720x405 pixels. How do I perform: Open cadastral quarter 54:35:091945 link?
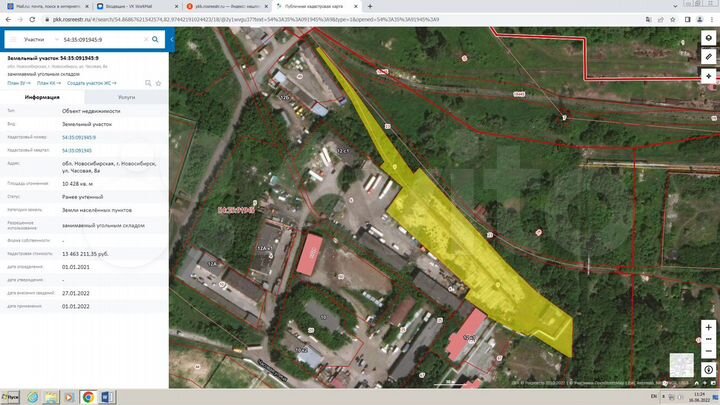(77, 149)
